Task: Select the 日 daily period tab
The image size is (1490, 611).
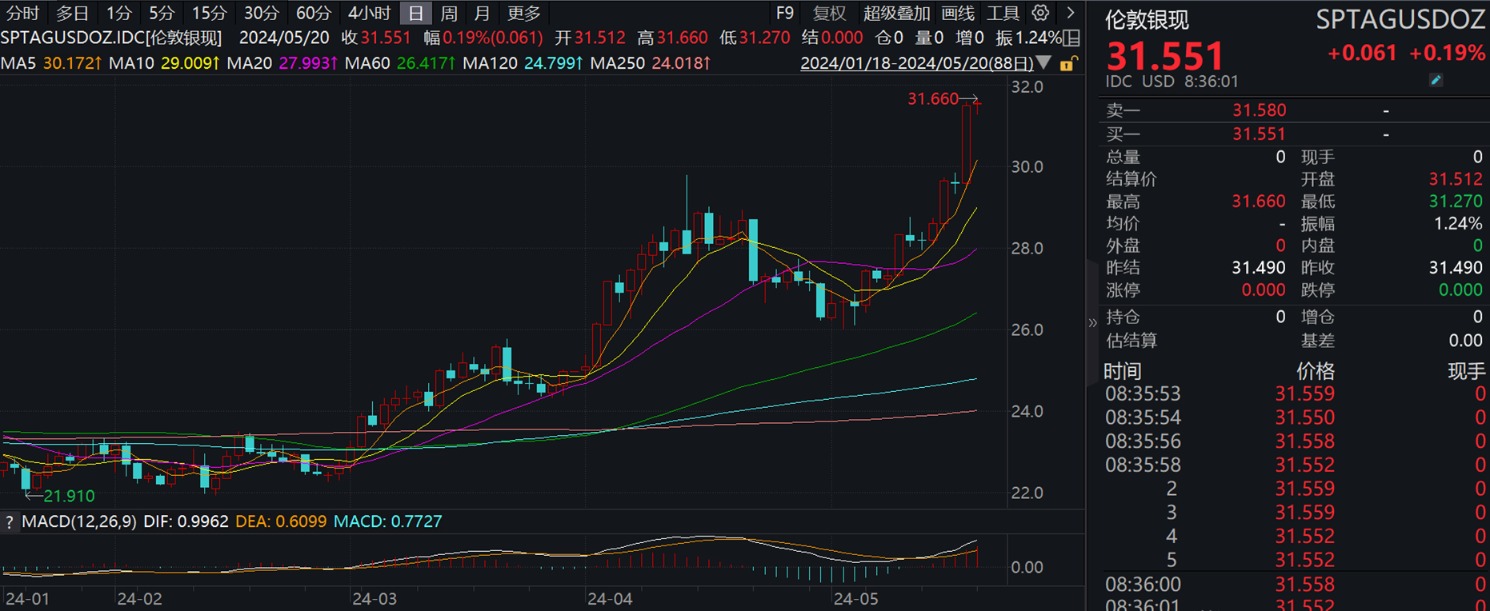Action: (x=416, y=13)
